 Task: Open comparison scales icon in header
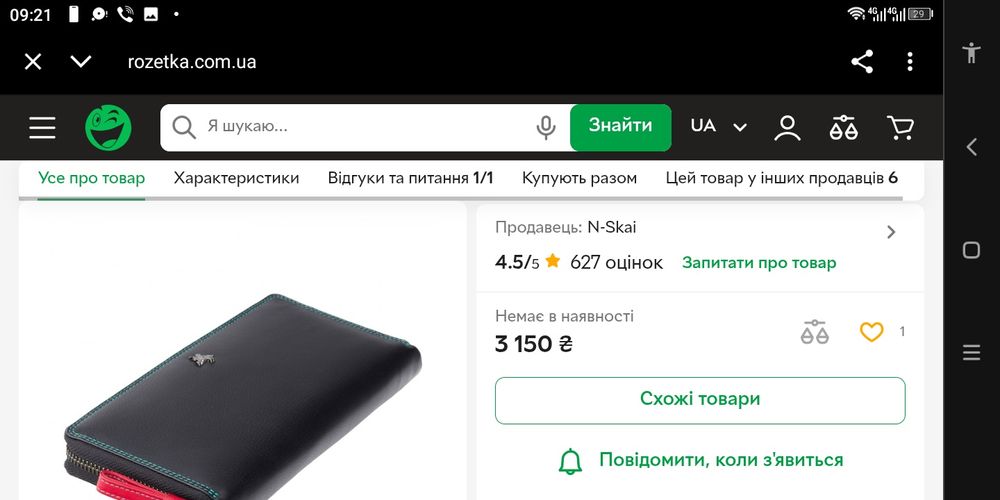pyautogui.click(x=844, y=128)
